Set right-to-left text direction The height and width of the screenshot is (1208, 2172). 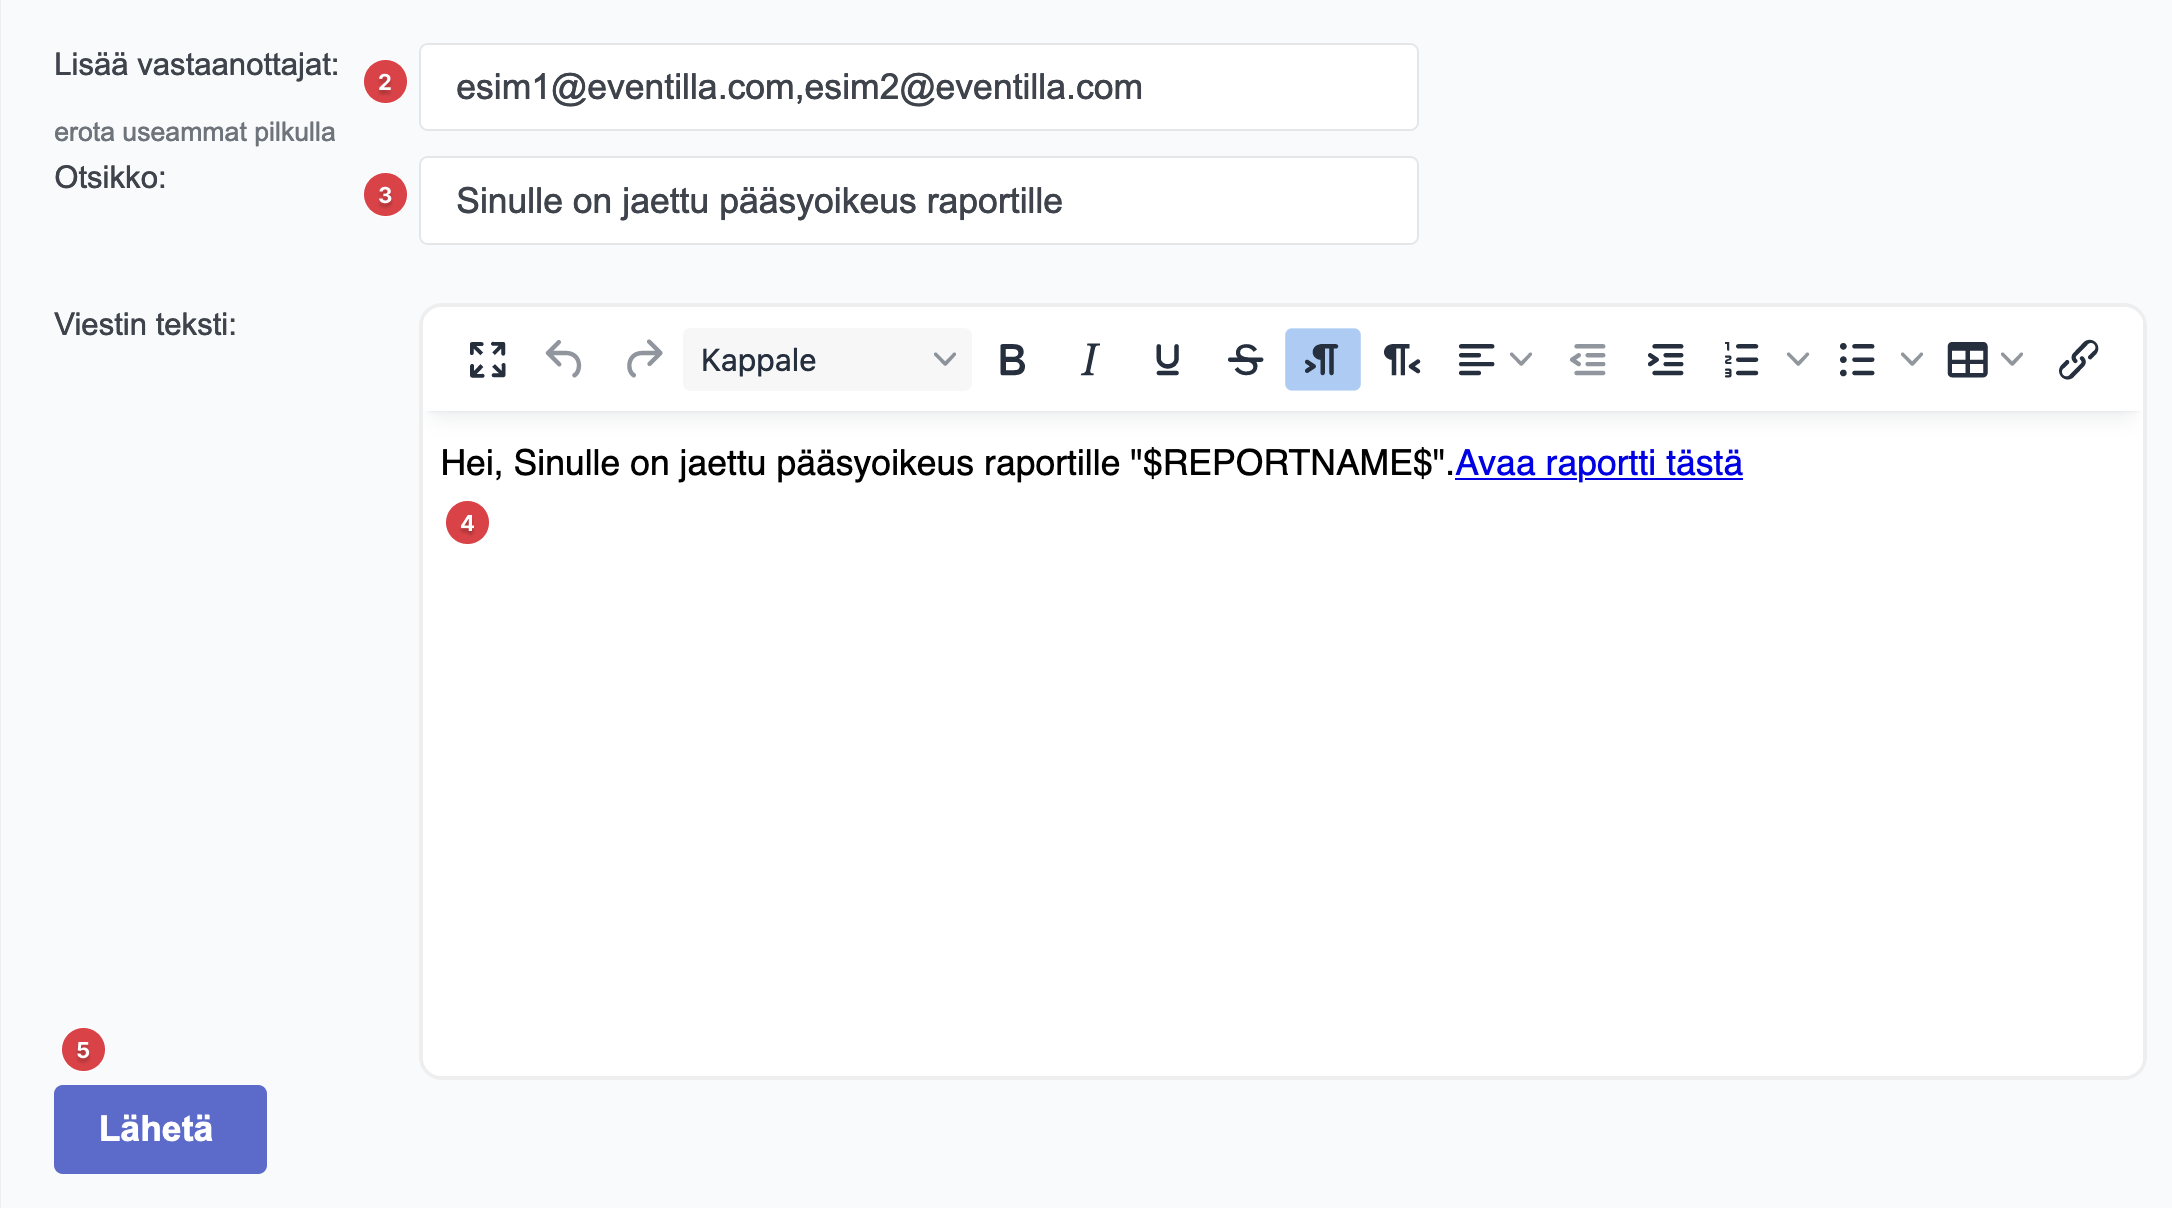[1401, 360]
